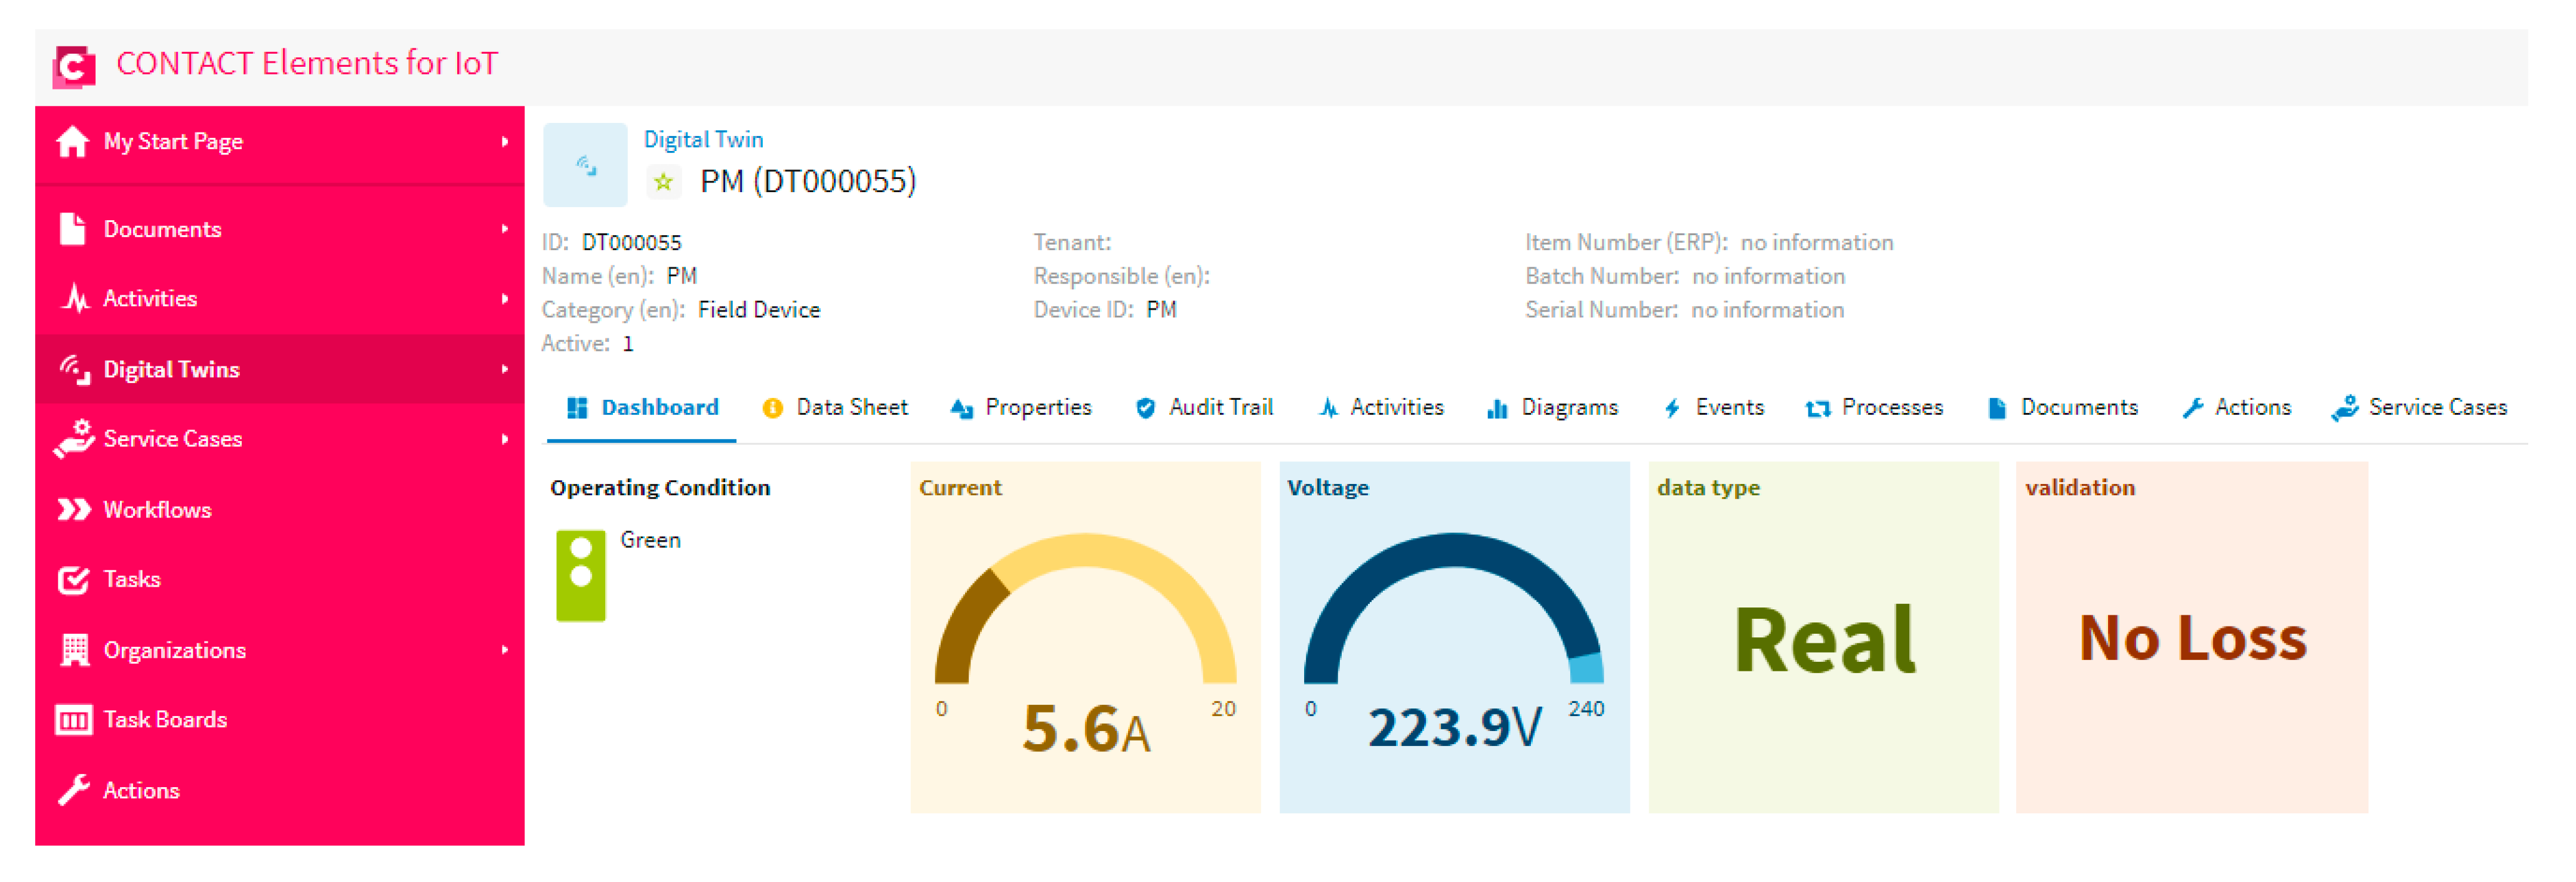The image size is (2576, 882).
Task: Expand the My Start Page submenu arrow
Action: [504, 142]
